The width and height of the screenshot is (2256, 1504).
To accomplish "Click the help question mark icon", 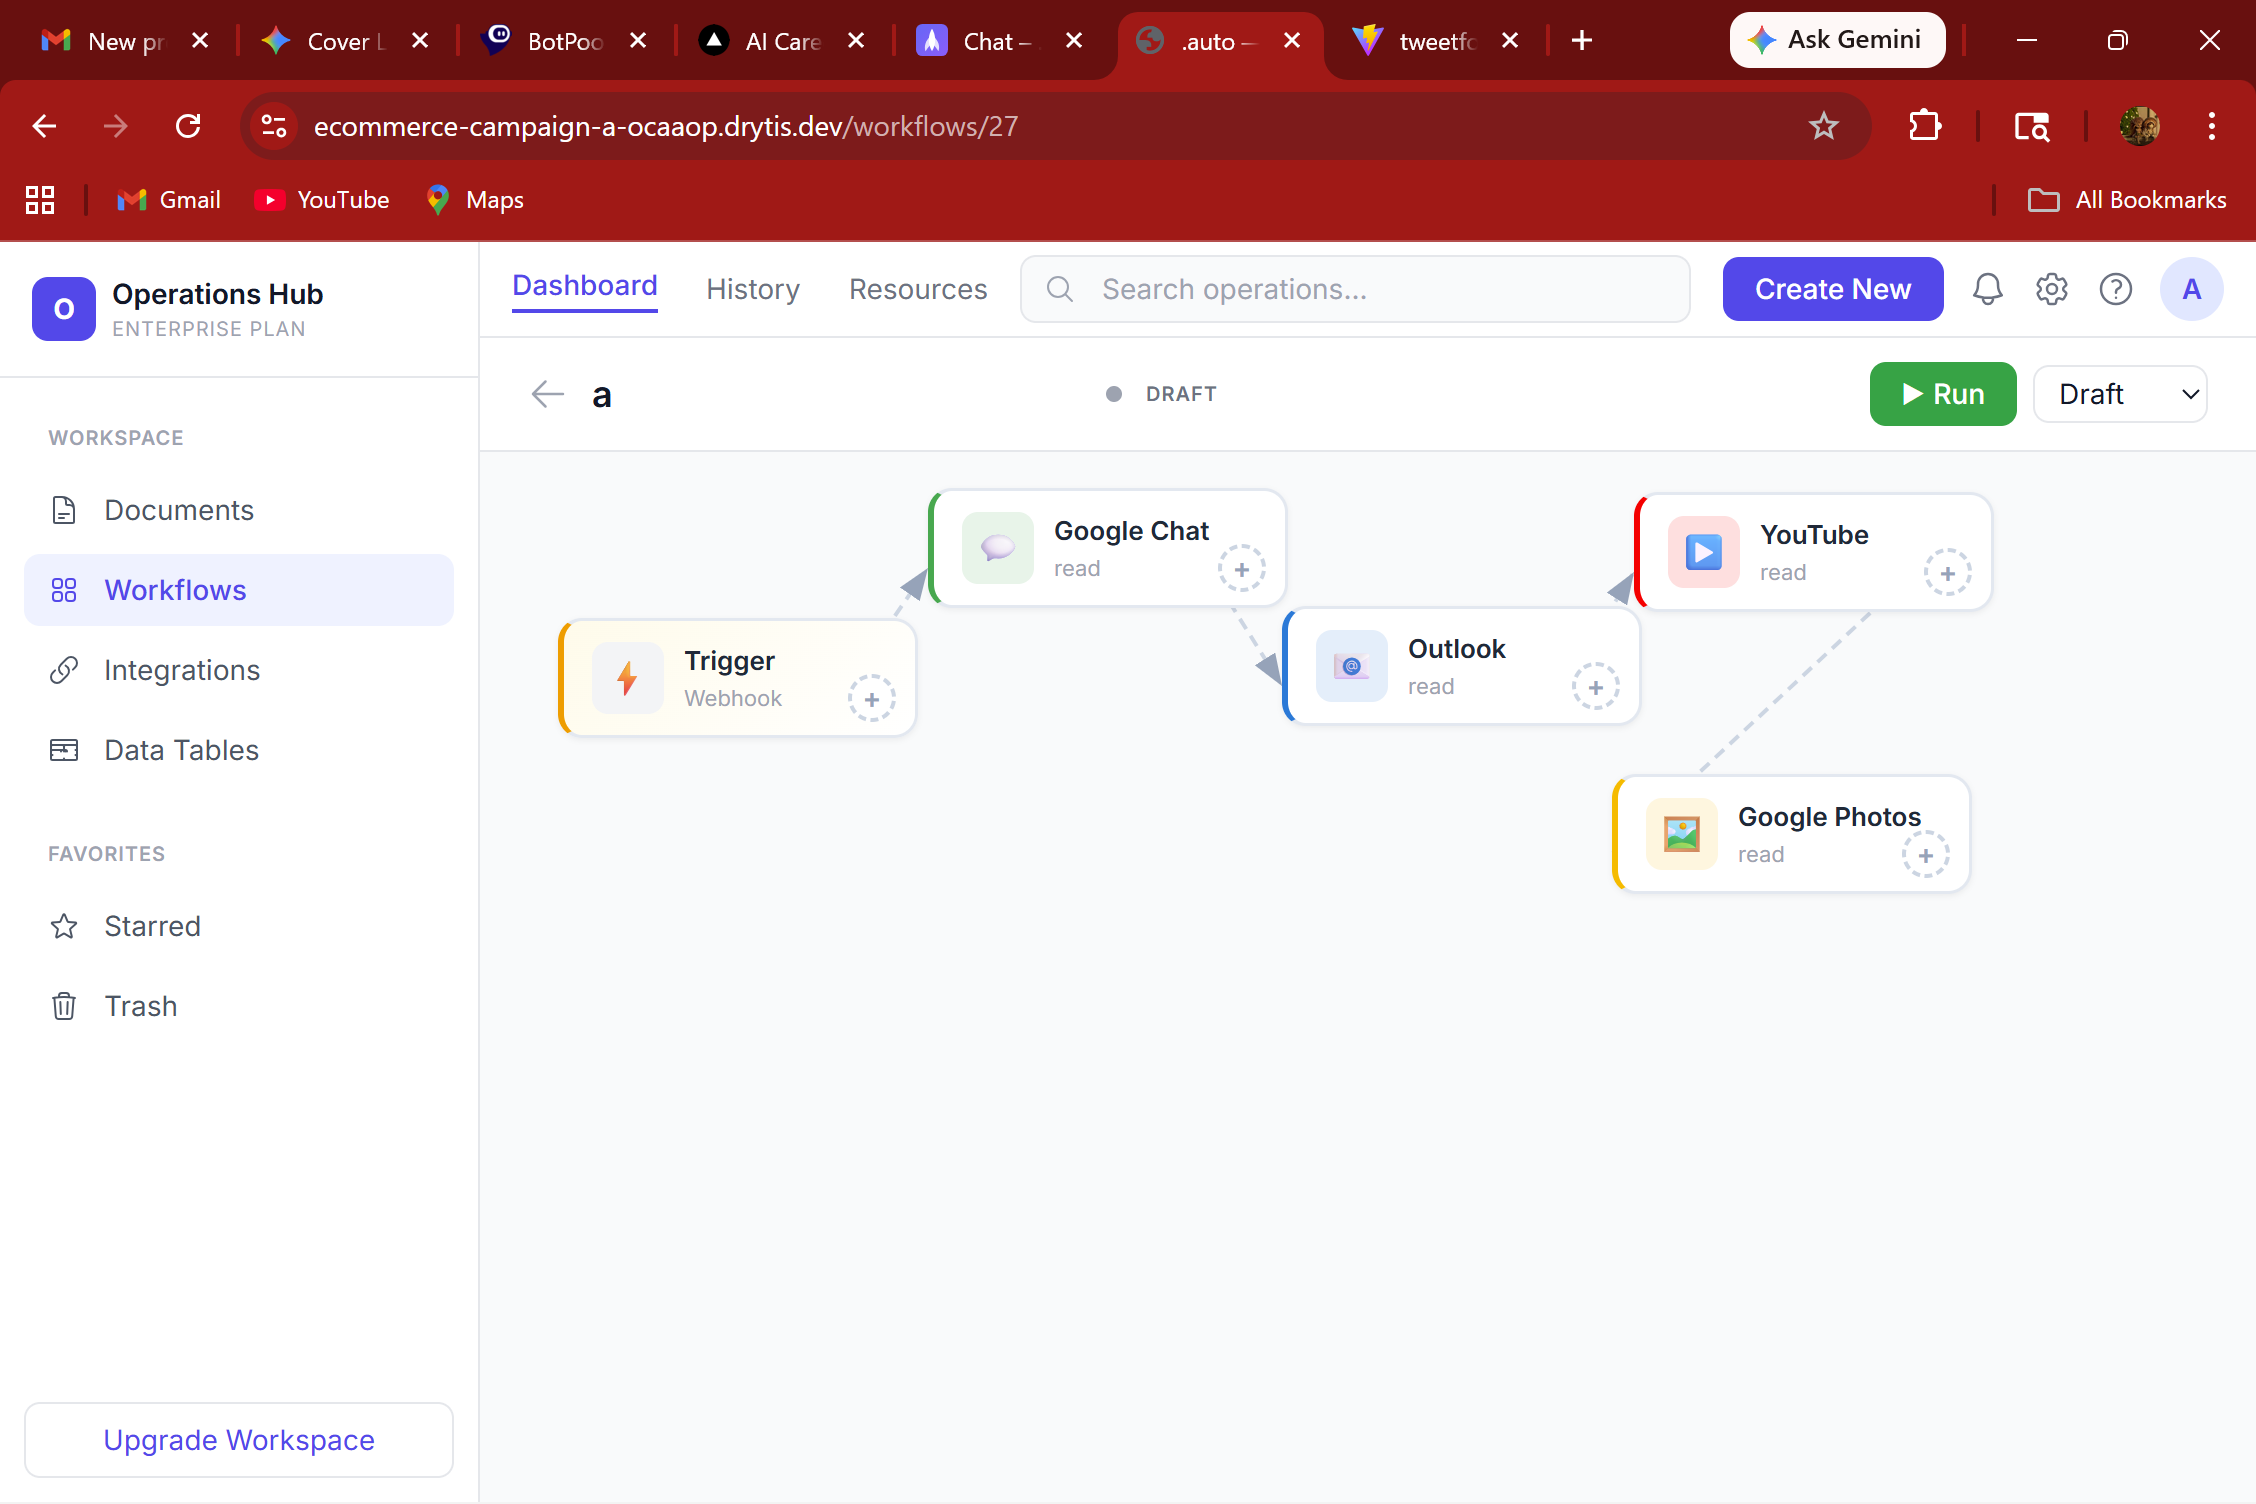I will [2116, 289].
